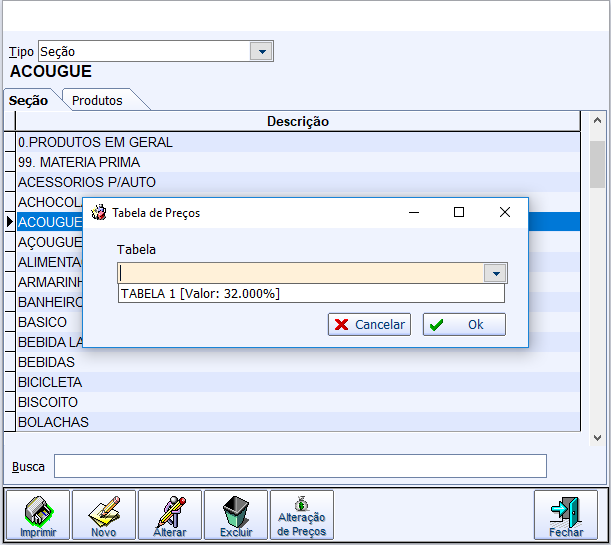Click scrollbar down arrow of section list
The height and width of the screenshot is (545, 611).
click(597, 438)
